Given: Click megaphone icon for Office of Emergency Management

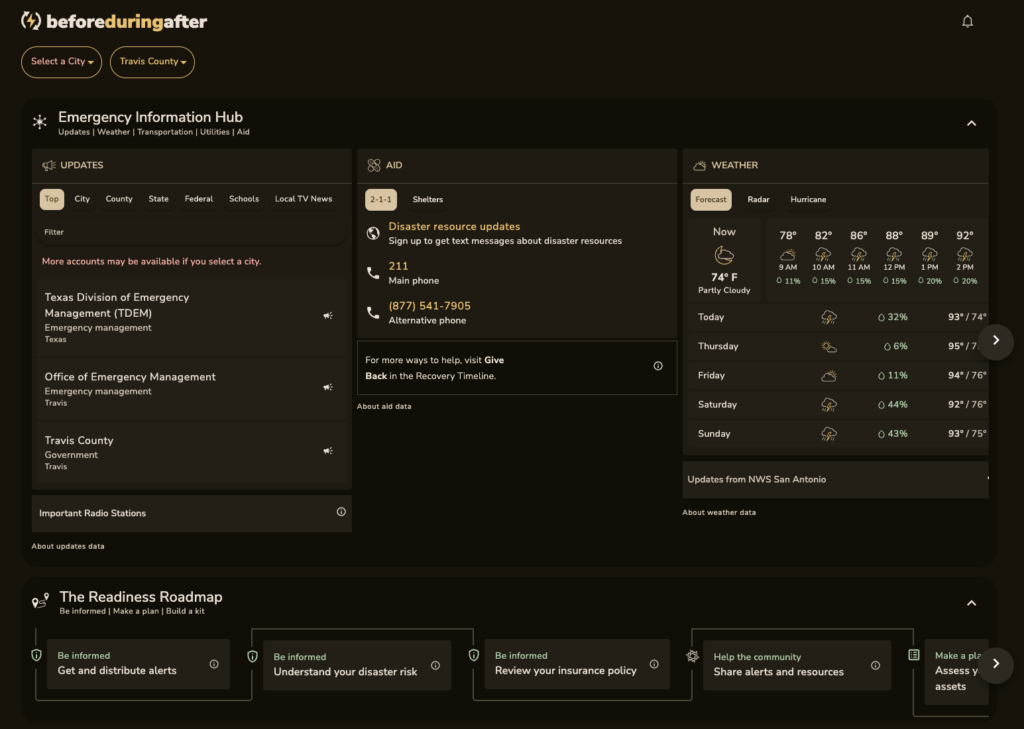Looking at the screenshot, I should (328, 387).
